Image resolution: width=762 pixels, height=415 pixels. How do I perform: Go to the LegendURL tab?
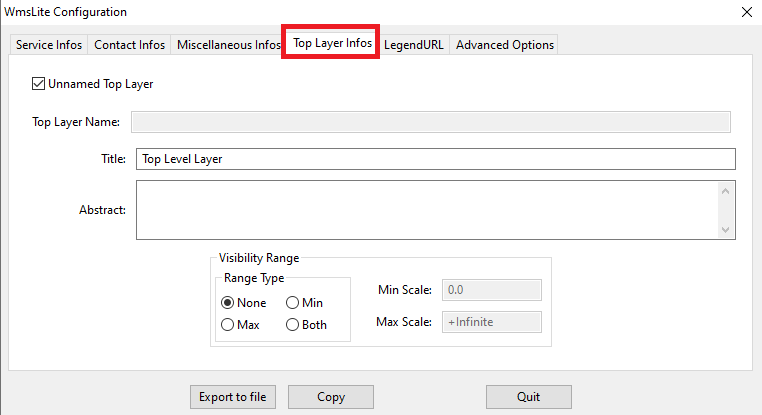(x=414, y=45)
